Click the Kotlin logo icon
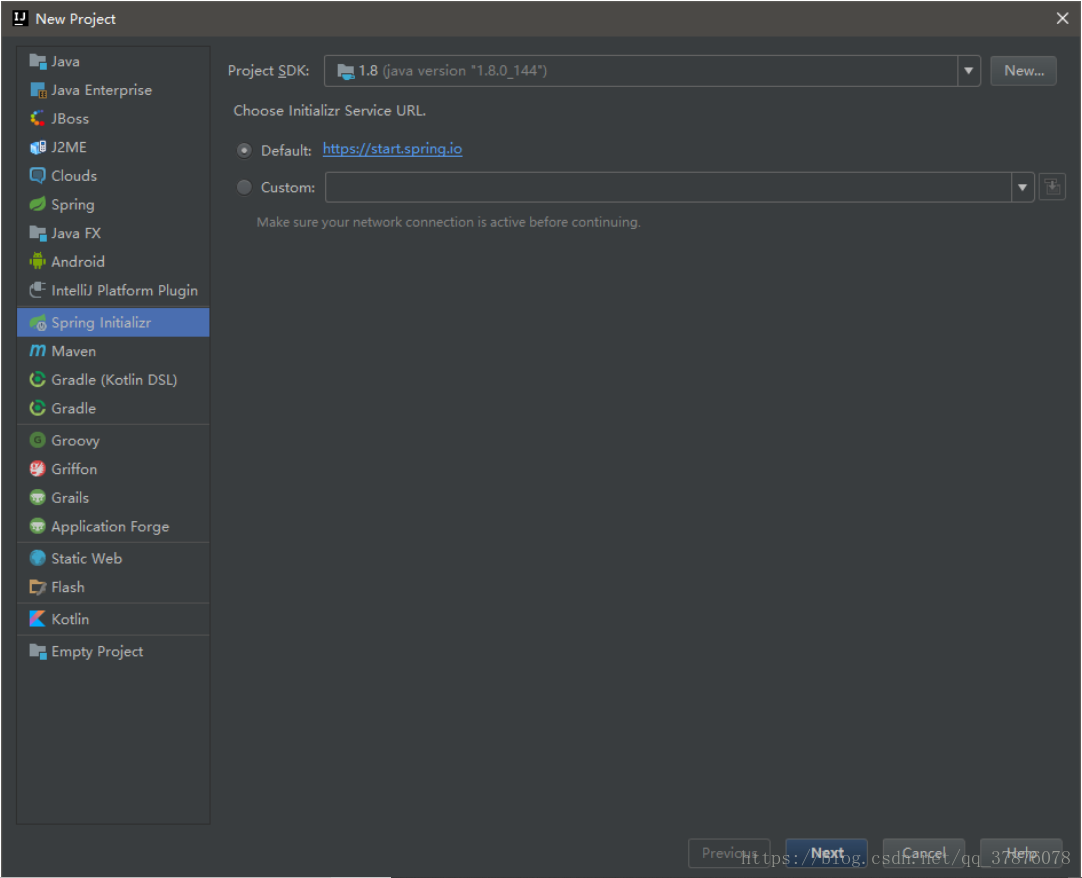The width and height of the screenshot is (1082, 878). point(37,619)
